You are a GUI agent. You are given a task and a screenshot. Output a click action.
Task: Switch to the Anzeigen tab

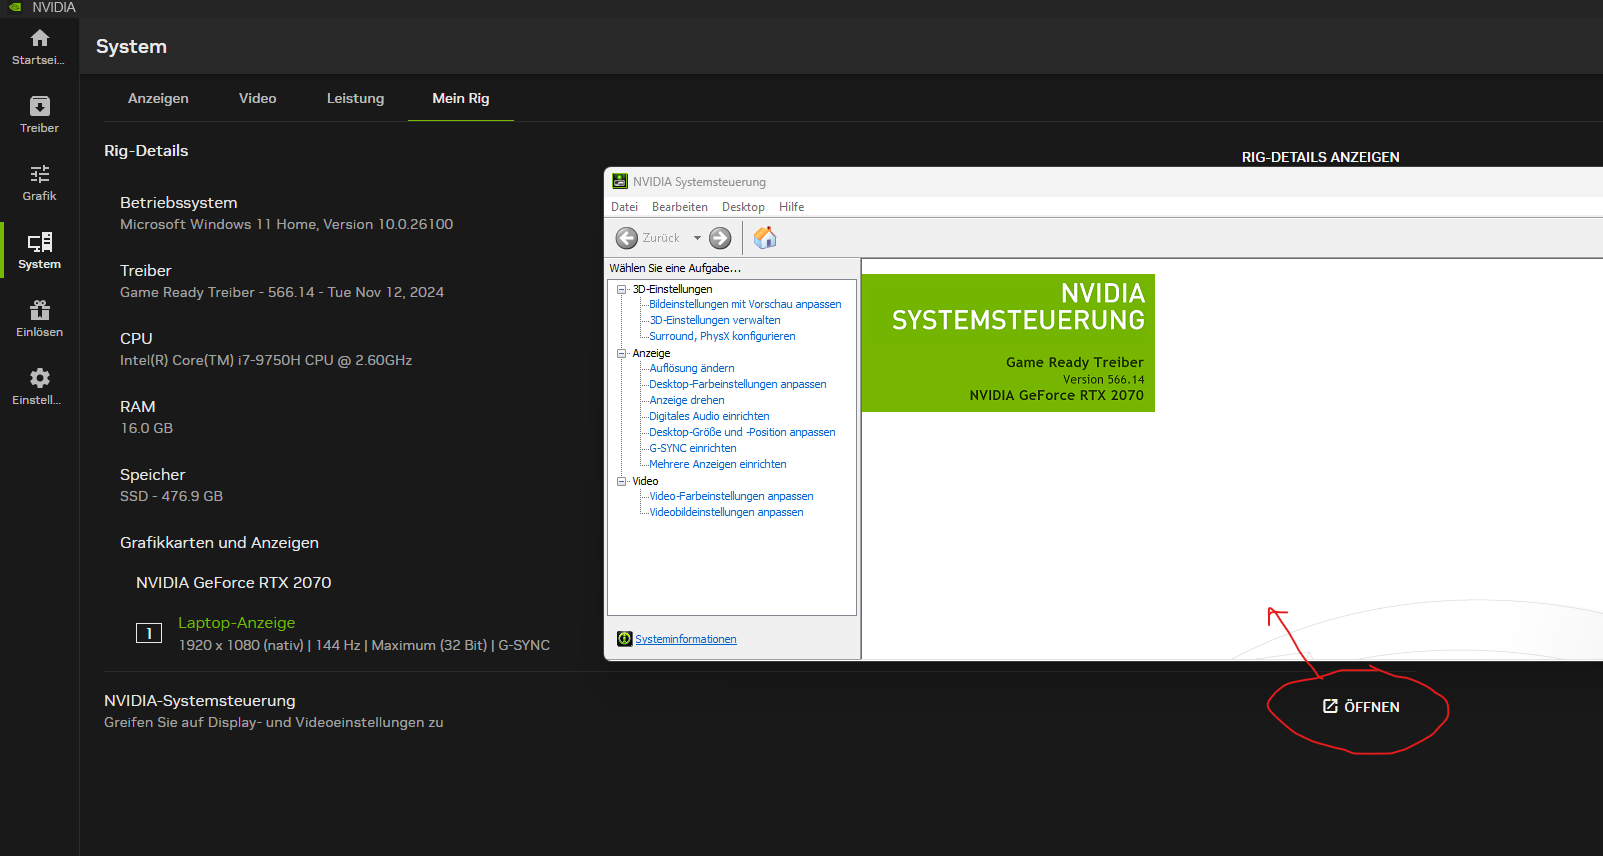[x=158, y=98]
